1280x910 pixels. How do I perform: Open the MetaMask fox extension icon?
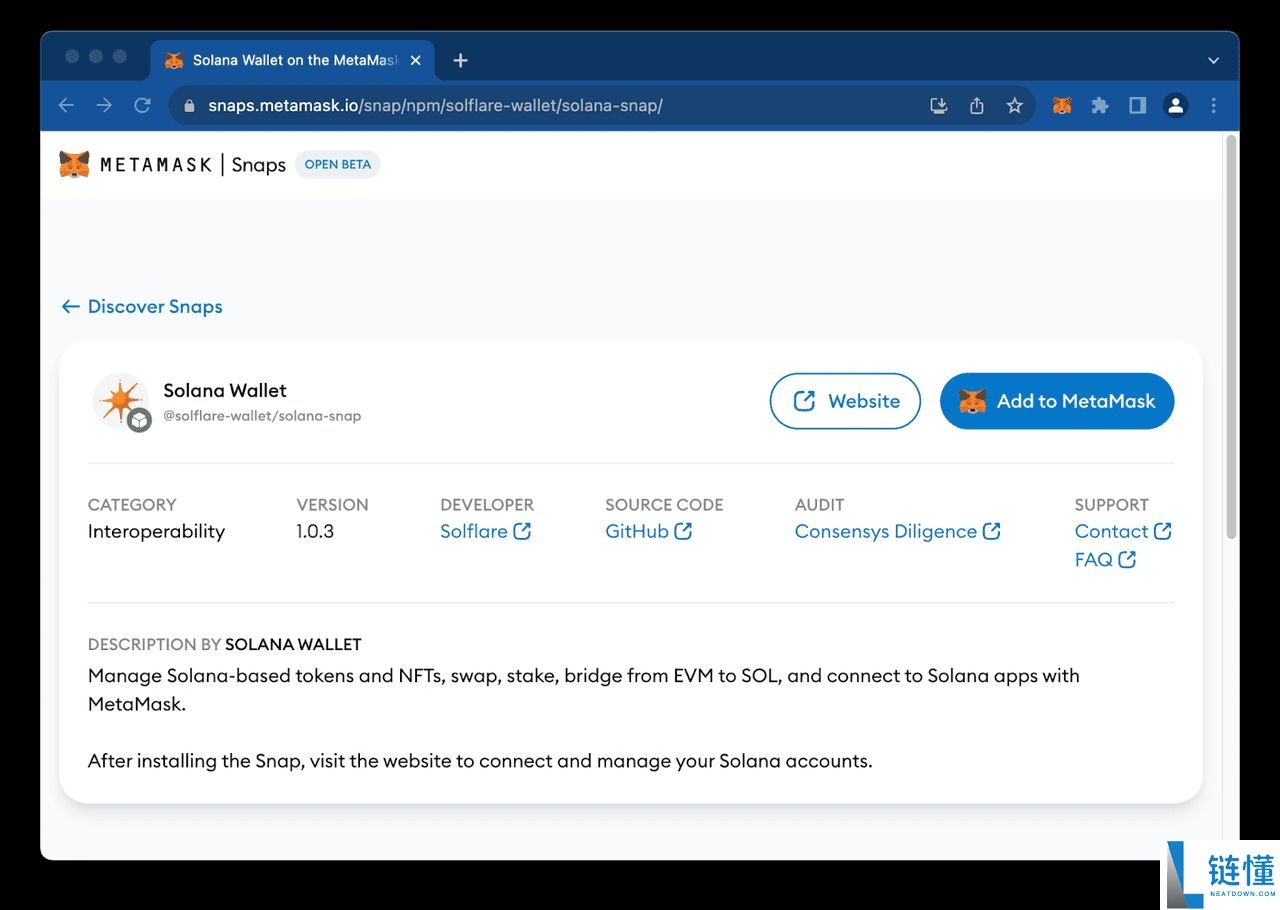coord(1062,105)
